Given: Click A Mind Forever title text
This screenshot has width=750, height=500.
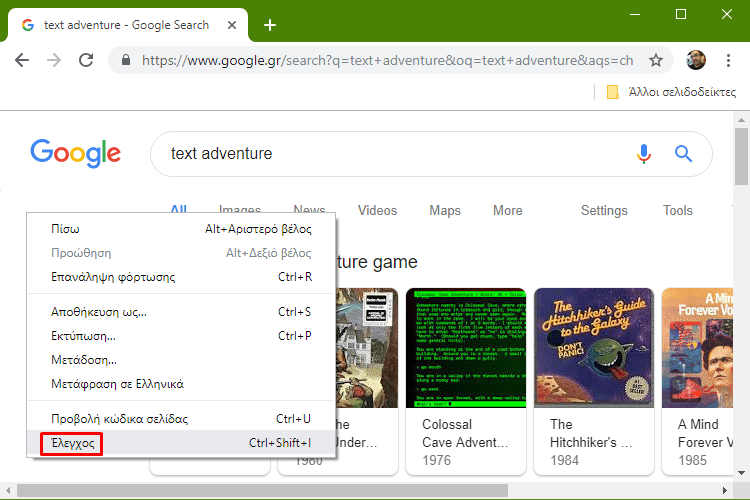Looking at the screenshot, I should (705, 433).
